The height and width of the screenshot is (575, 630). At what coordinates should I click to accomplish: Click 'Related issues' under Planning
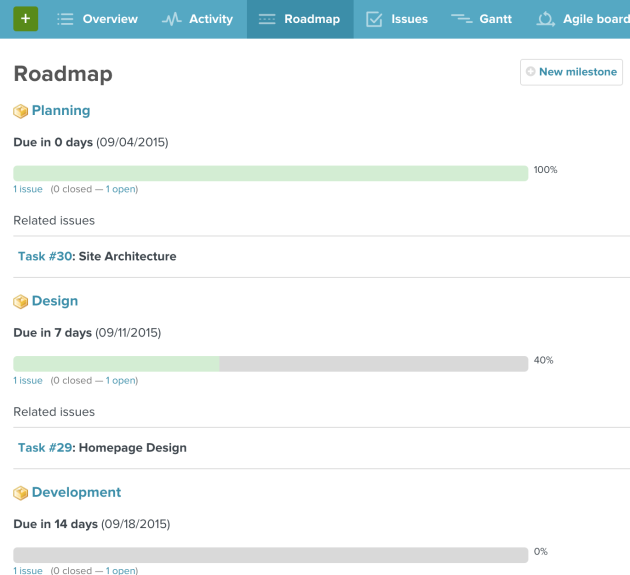click(x=54, y=221)
